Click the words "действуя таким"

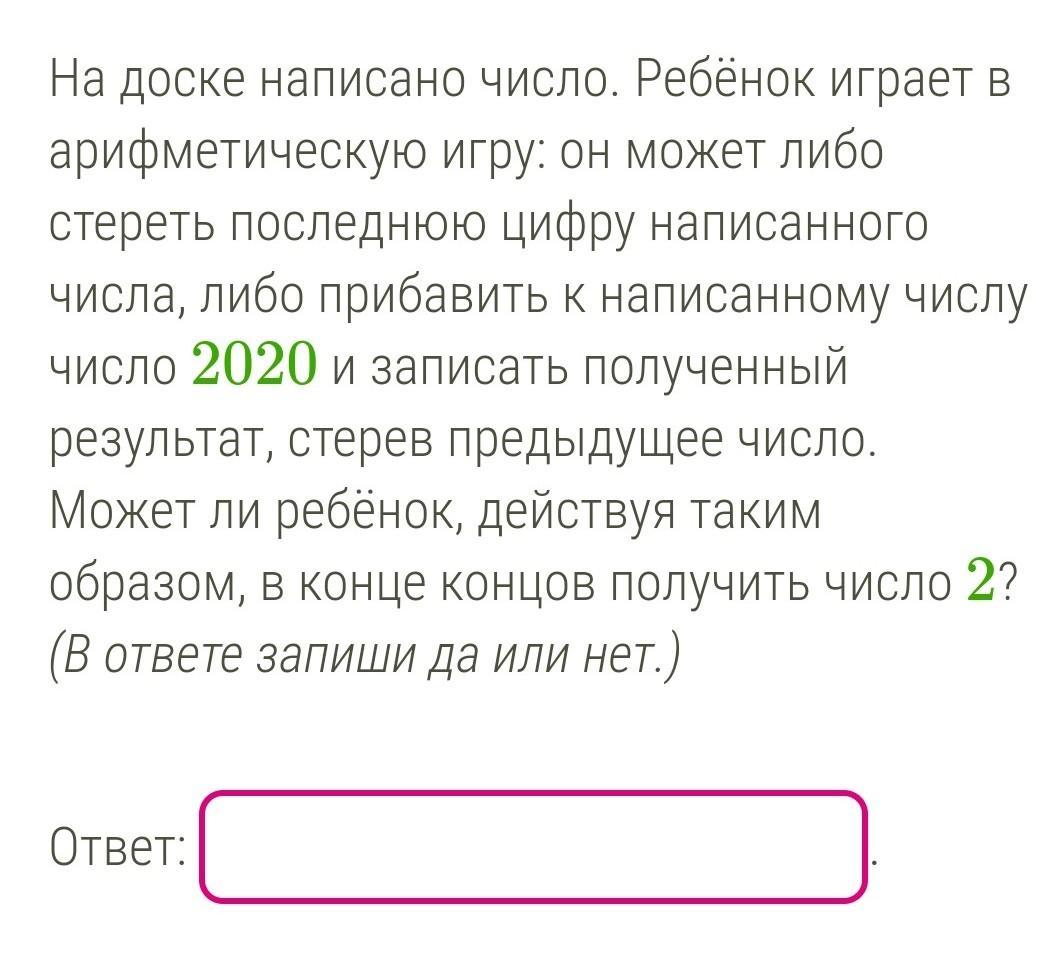pyautogui.click(x=650, y=513)
